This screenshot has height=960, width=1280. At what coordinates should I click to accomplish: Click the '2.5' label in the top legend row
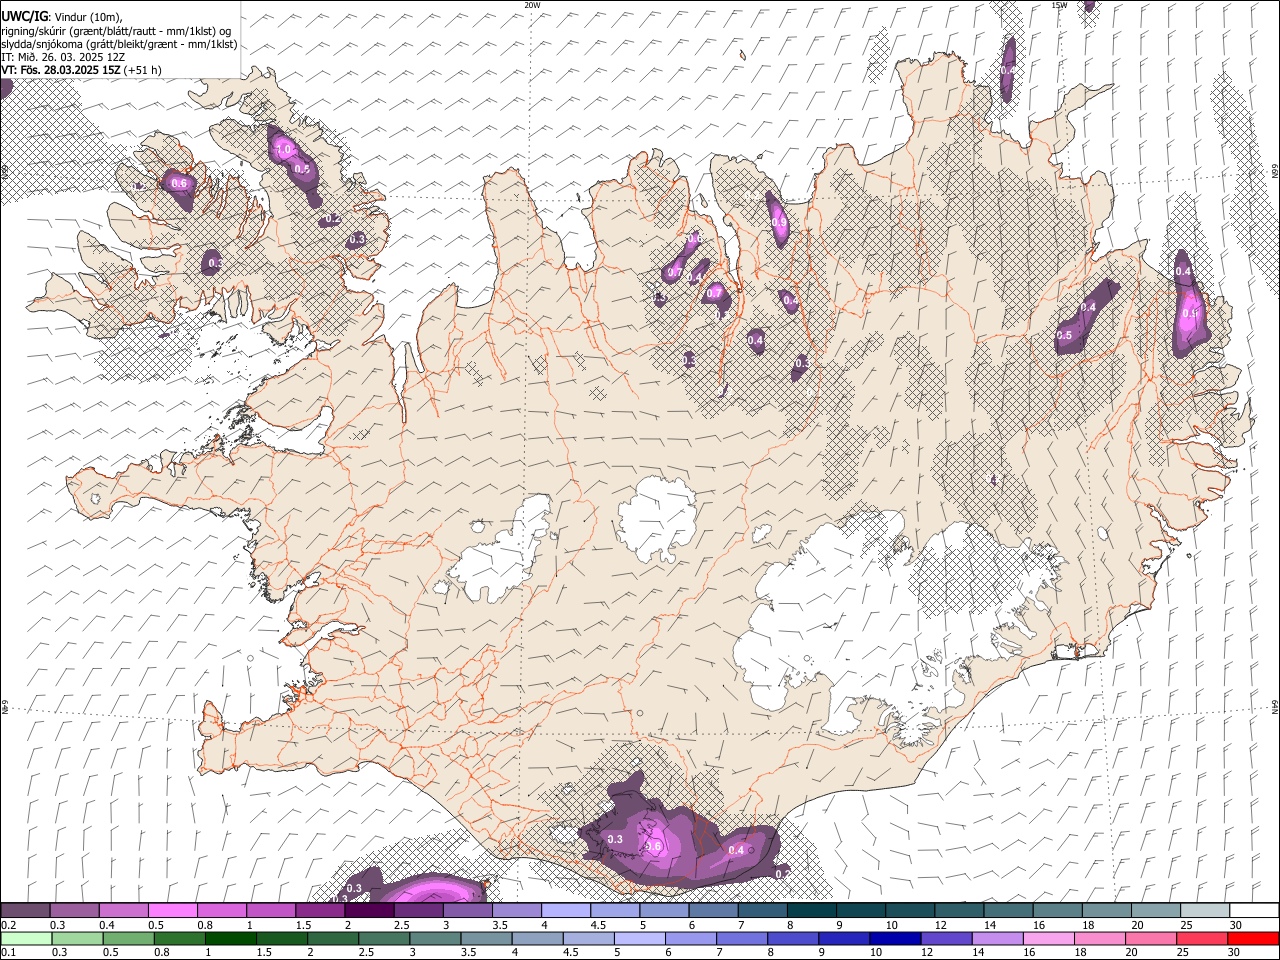click(401, 925)
